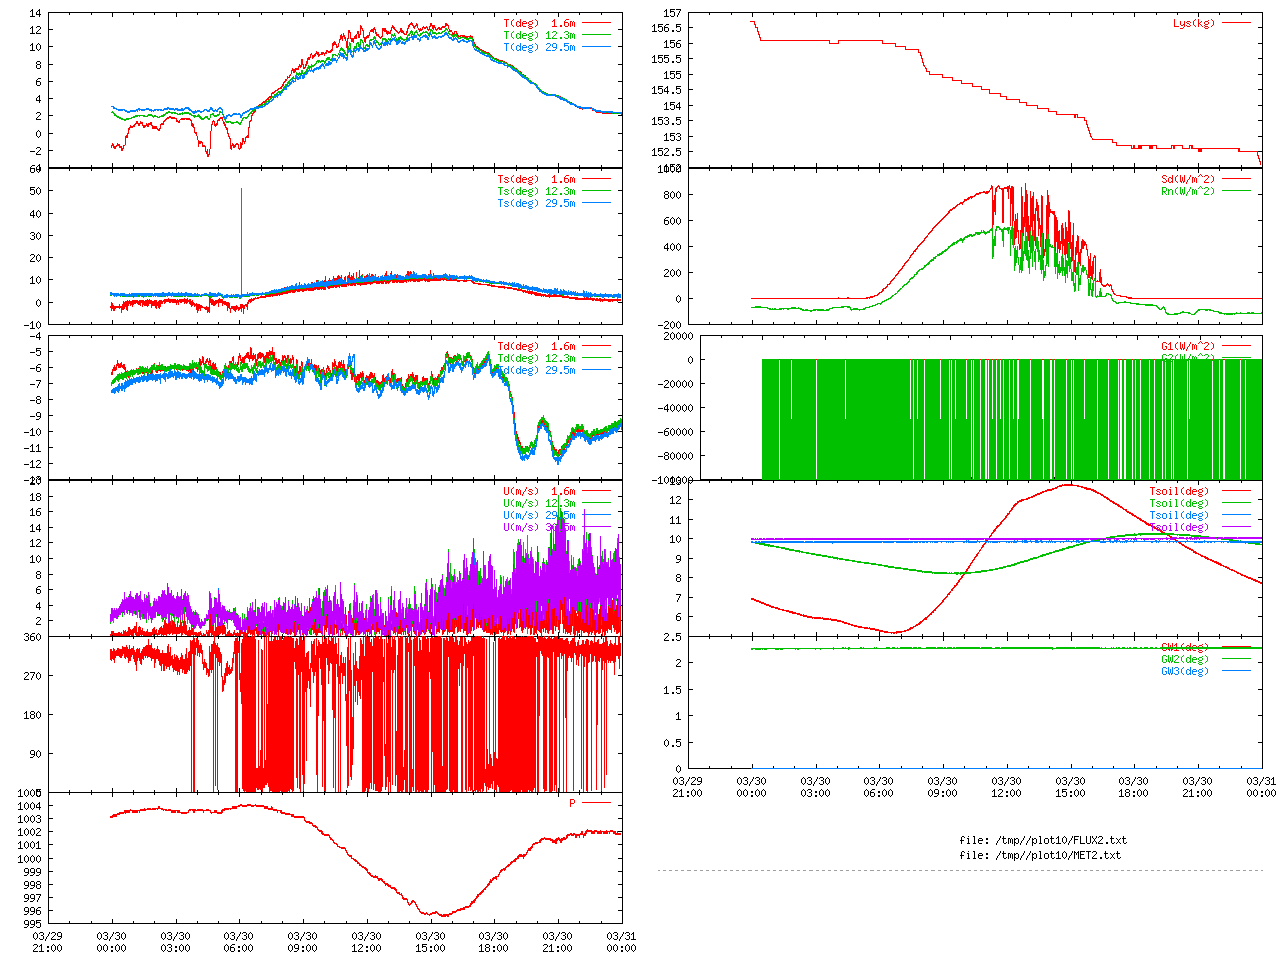Click the green 'T(deg) 12.3m' legend label
1280x960 pixels.
540,35
